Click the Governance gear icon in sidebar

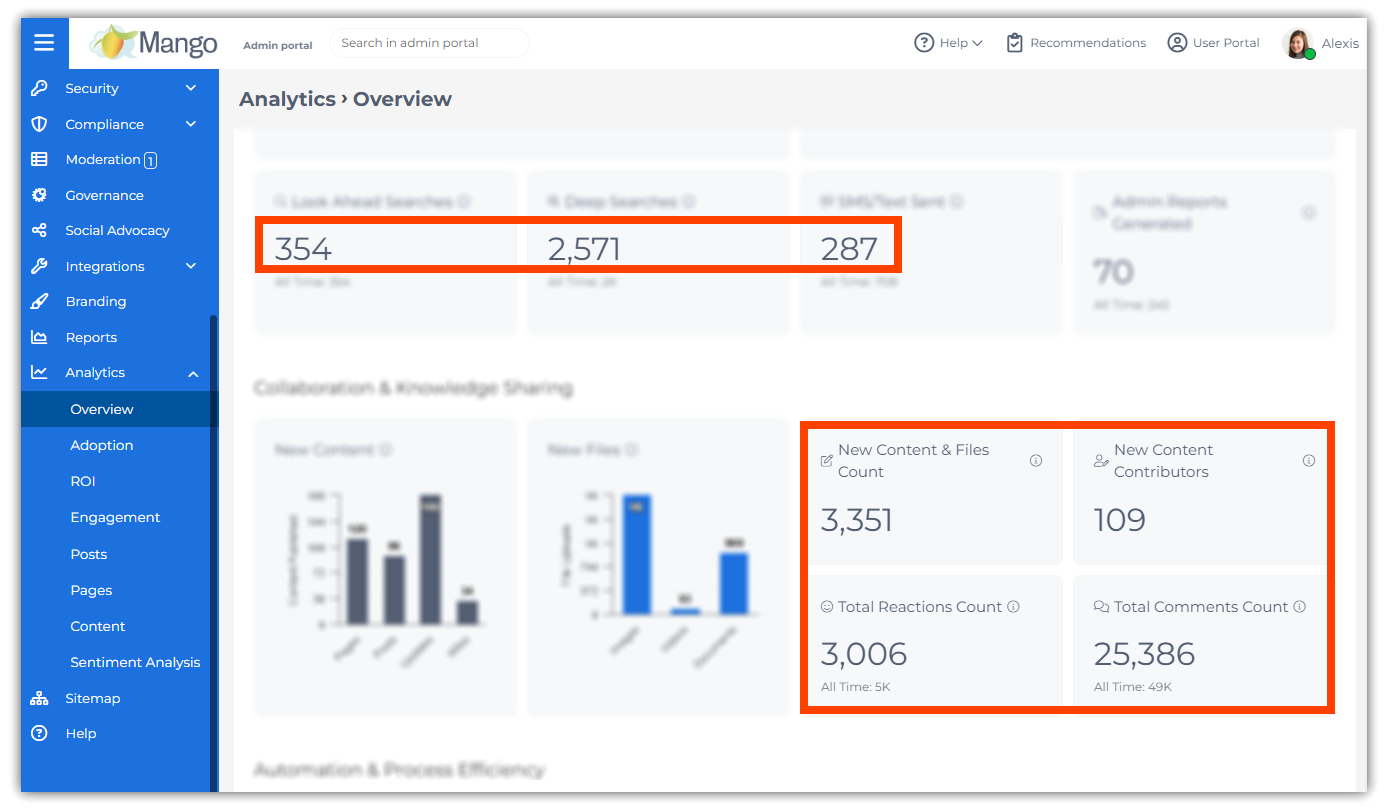pos(39,195)
